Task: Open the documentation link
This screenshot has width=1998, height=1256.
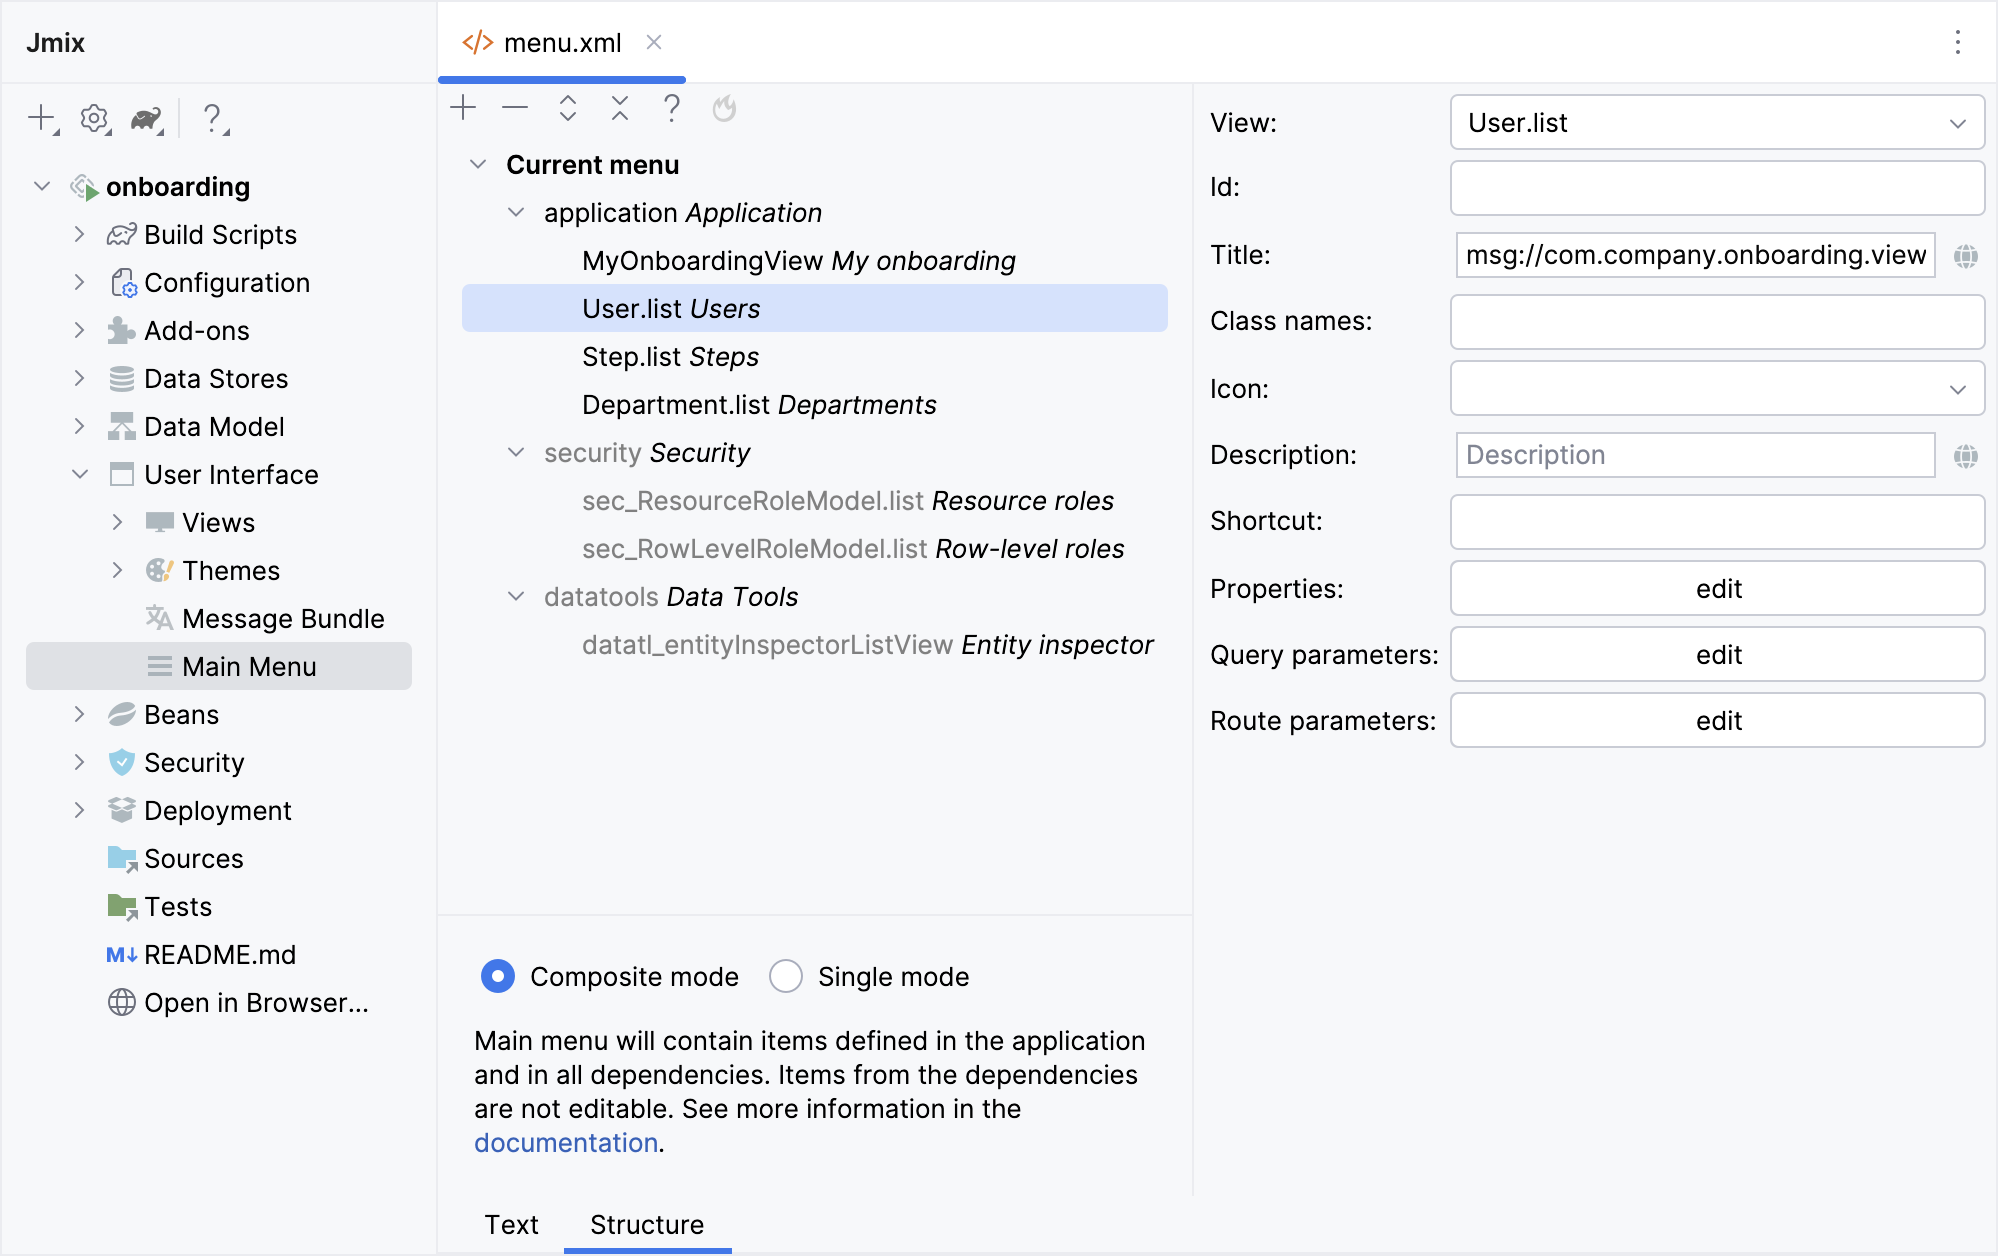Action: (566, 1142)
